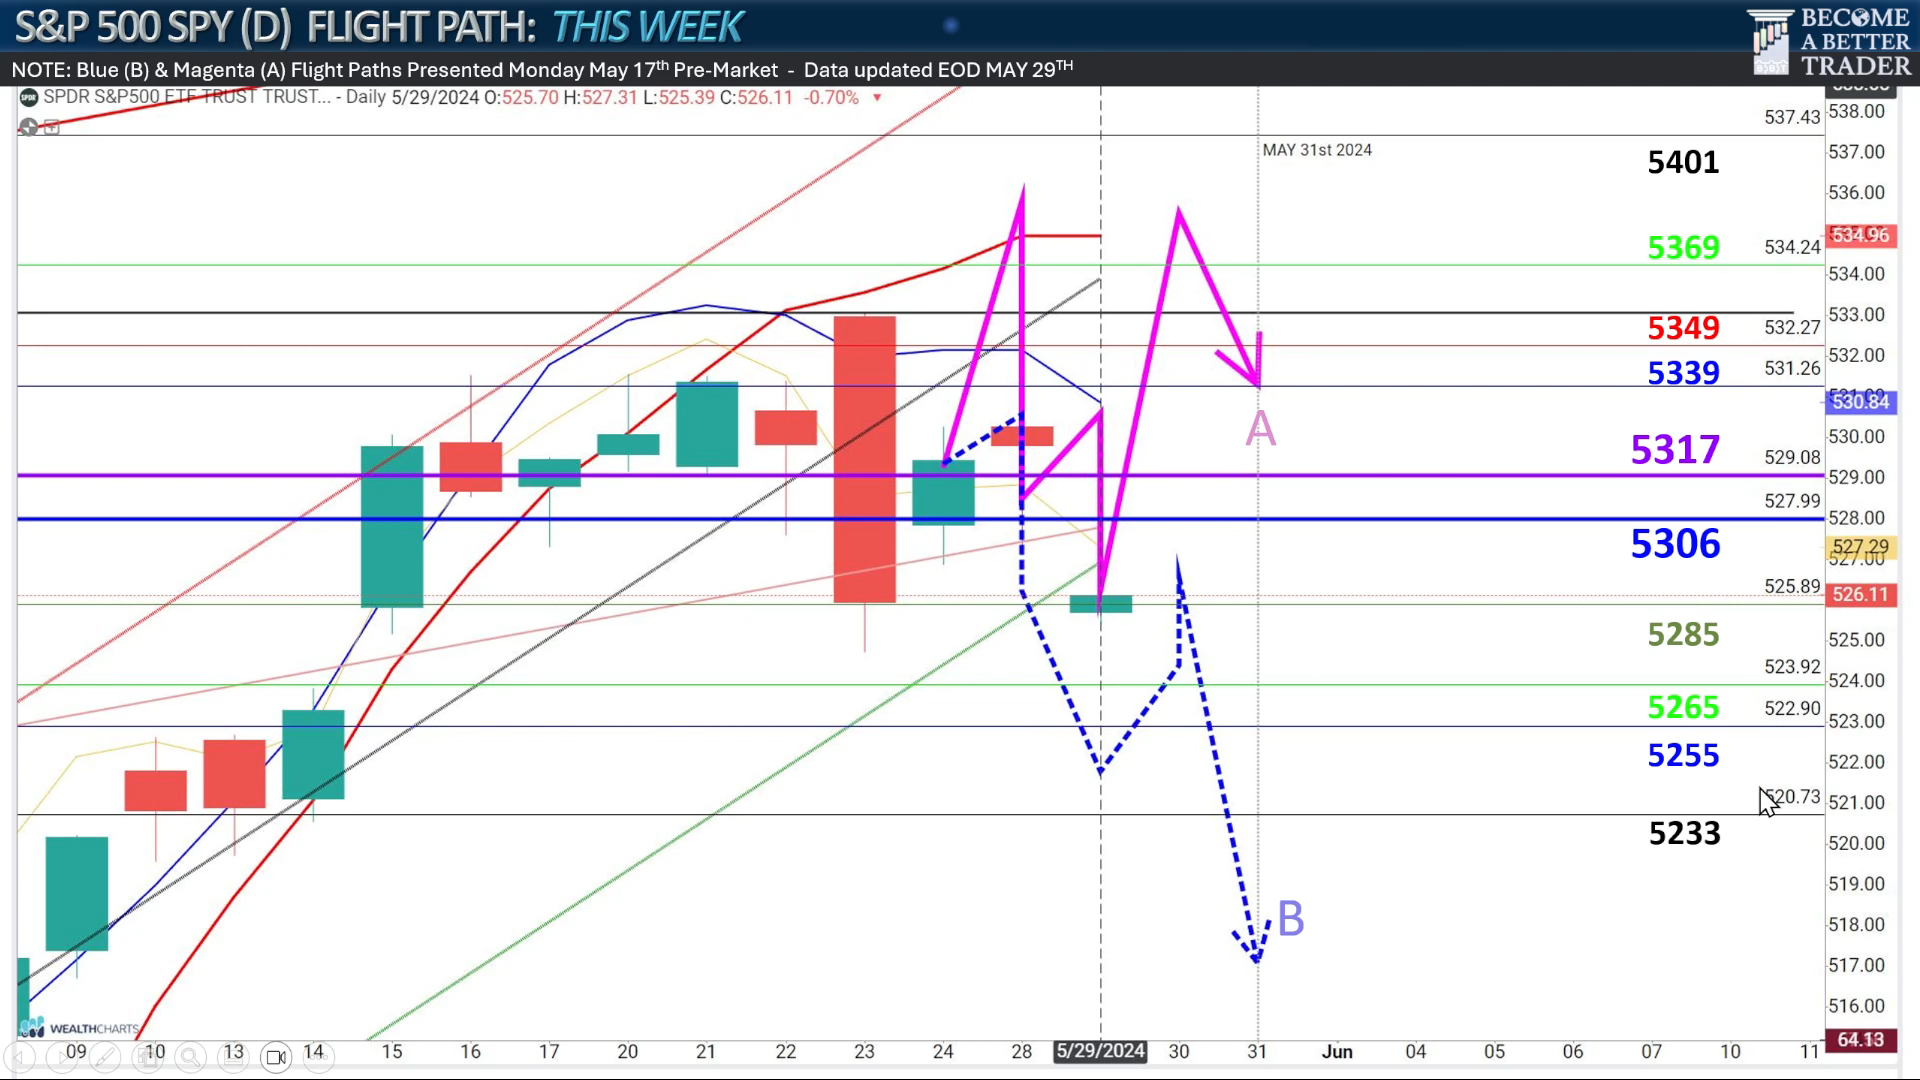Click the tall green May 15 candle
The width and height of the screenshot is (1920, 1080).
coord(392,527)
